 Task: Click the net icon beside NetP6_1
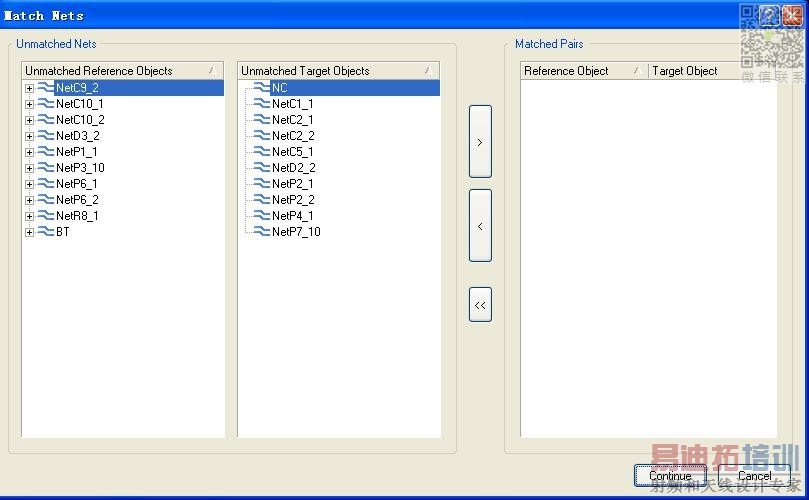point(46,183)
